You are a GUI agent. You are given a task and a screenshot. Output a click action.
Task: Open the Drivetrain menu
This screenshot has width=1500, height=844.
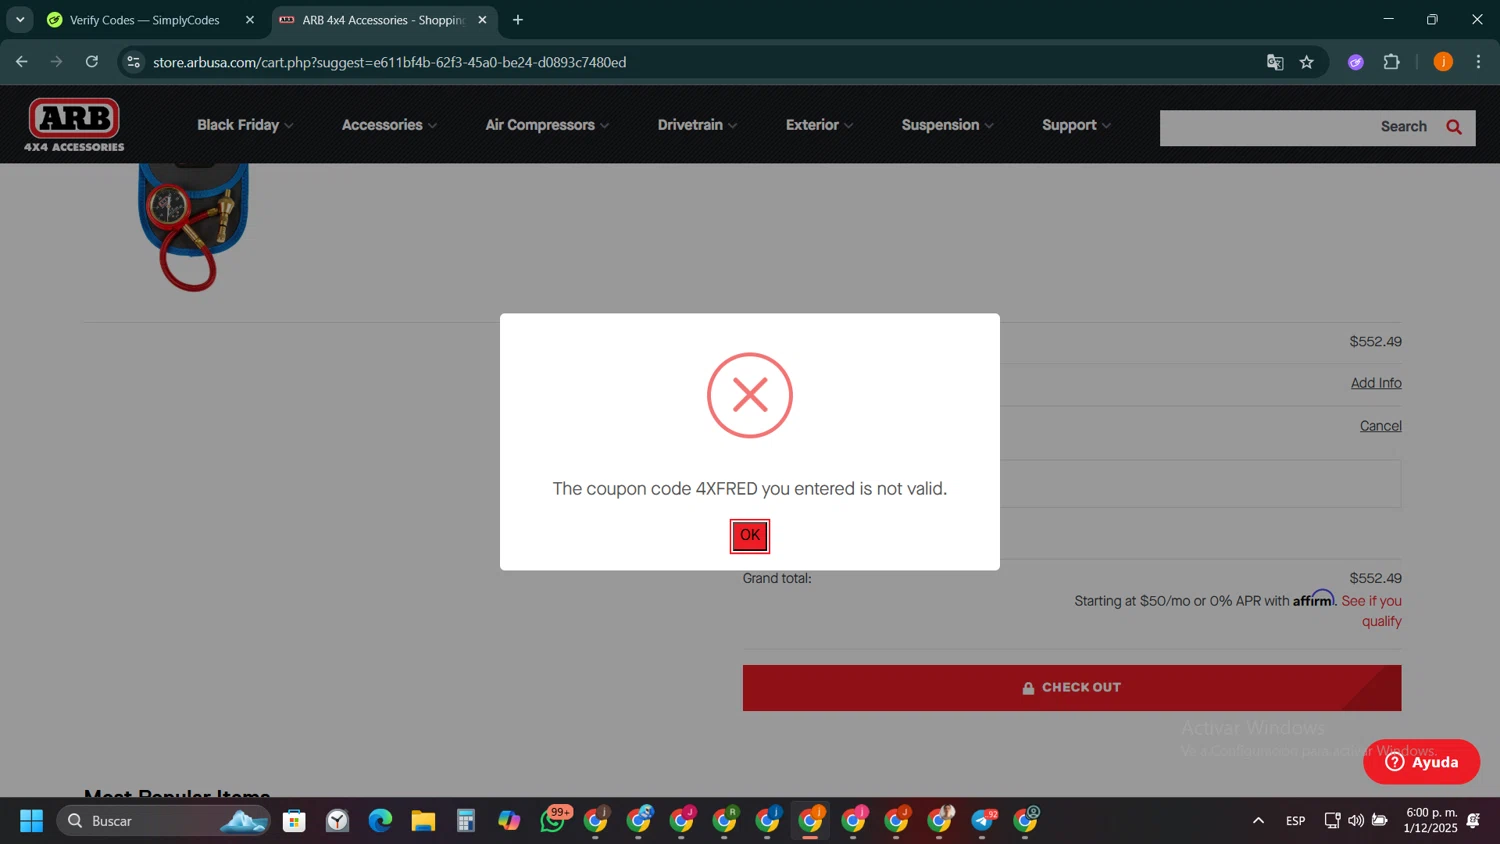pyautogui.click(x=697, y=125)
